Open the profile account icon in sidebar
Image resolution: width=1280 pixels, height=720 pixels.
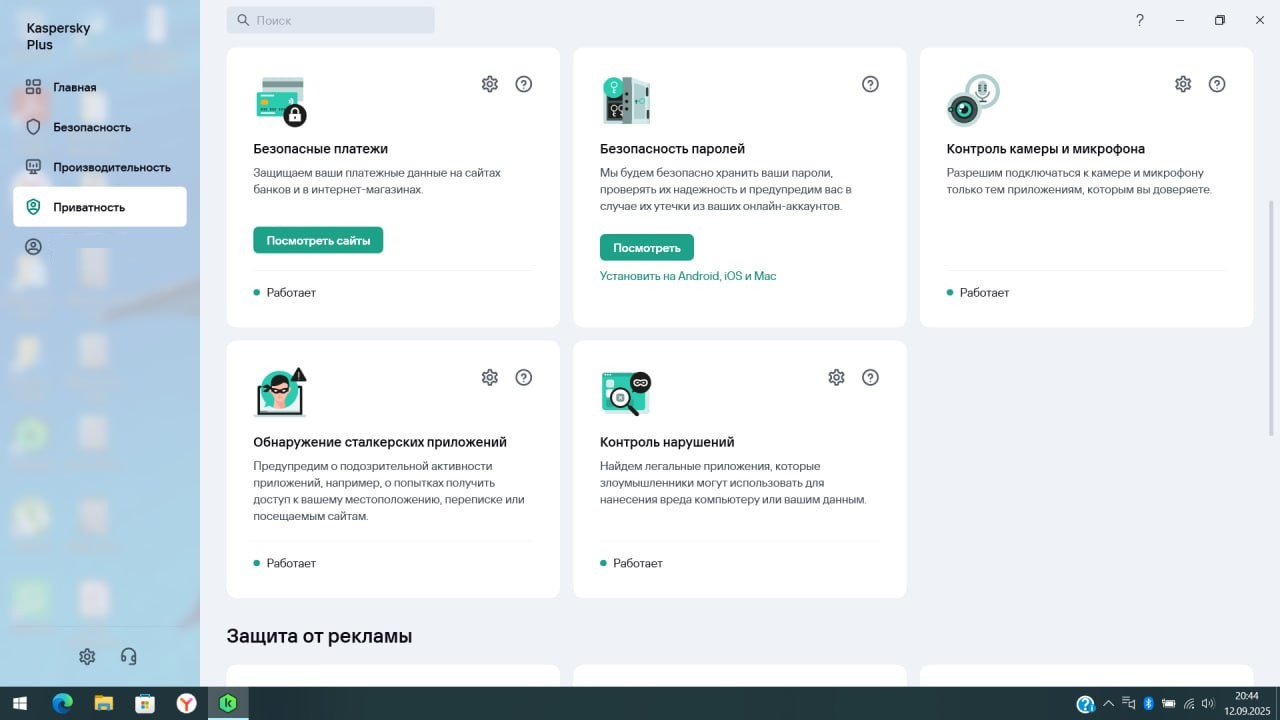pyautogui.click(x=34, y=247)
